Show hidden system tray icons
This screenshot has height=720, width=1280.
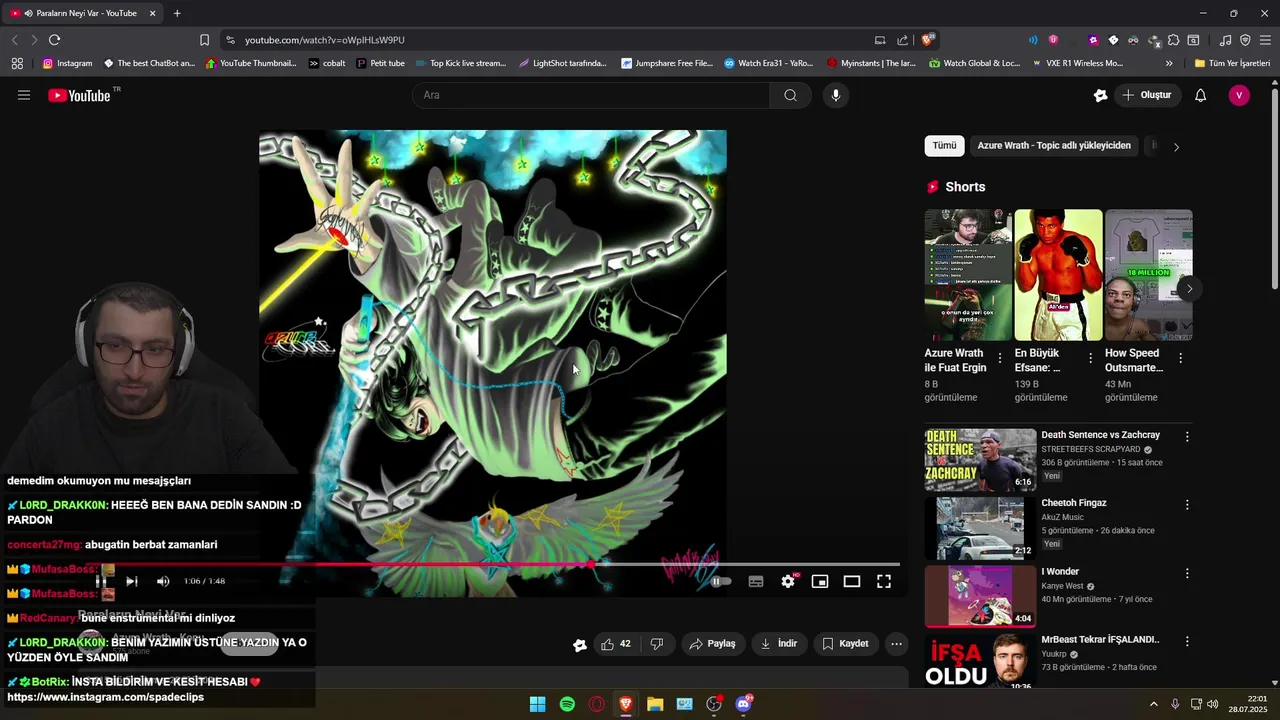tap(1153, 704)
